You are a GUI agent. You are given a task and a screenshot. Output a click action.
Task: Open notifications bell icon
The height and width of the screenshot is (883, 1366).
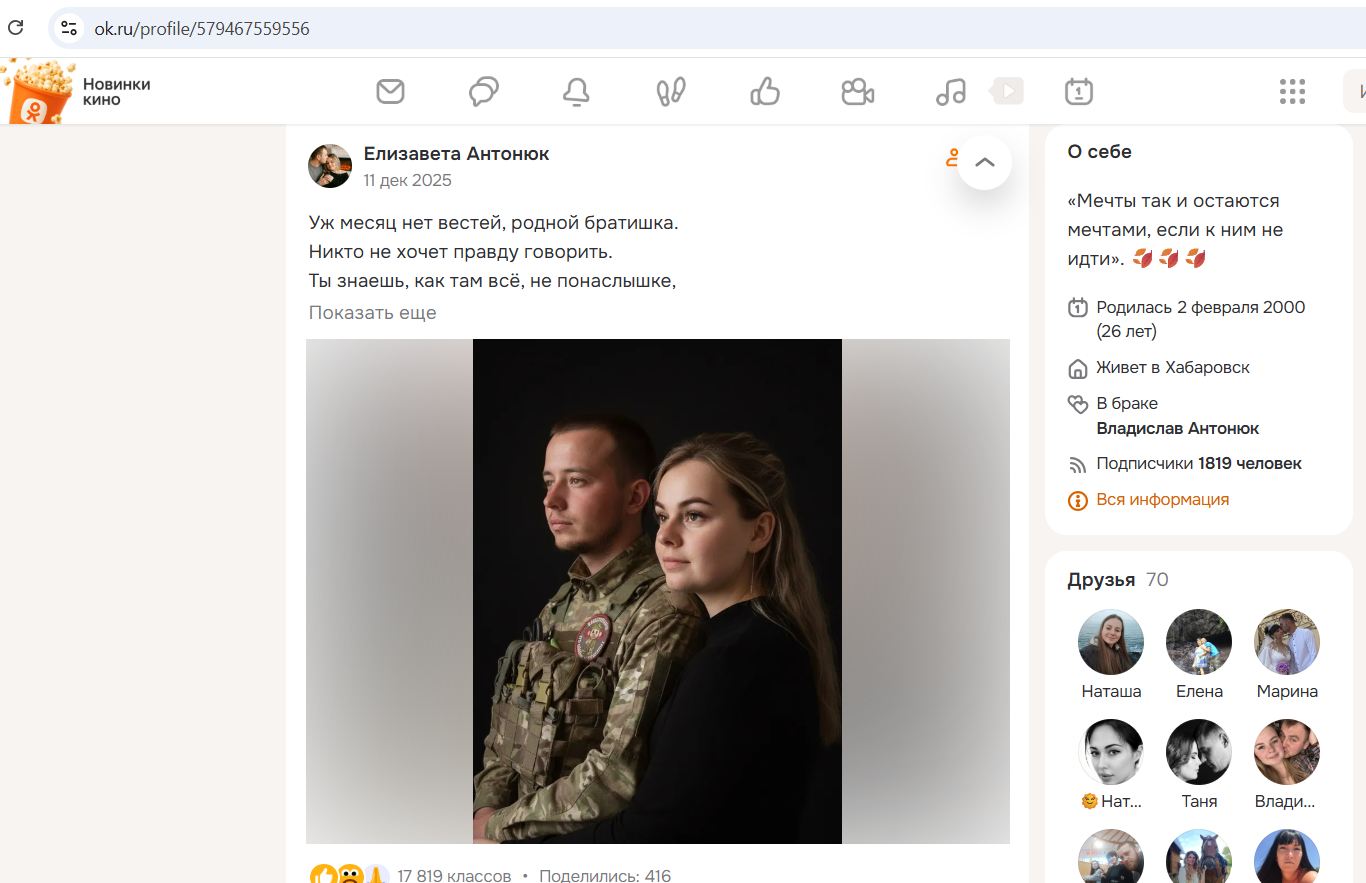(x=576, y=92)
